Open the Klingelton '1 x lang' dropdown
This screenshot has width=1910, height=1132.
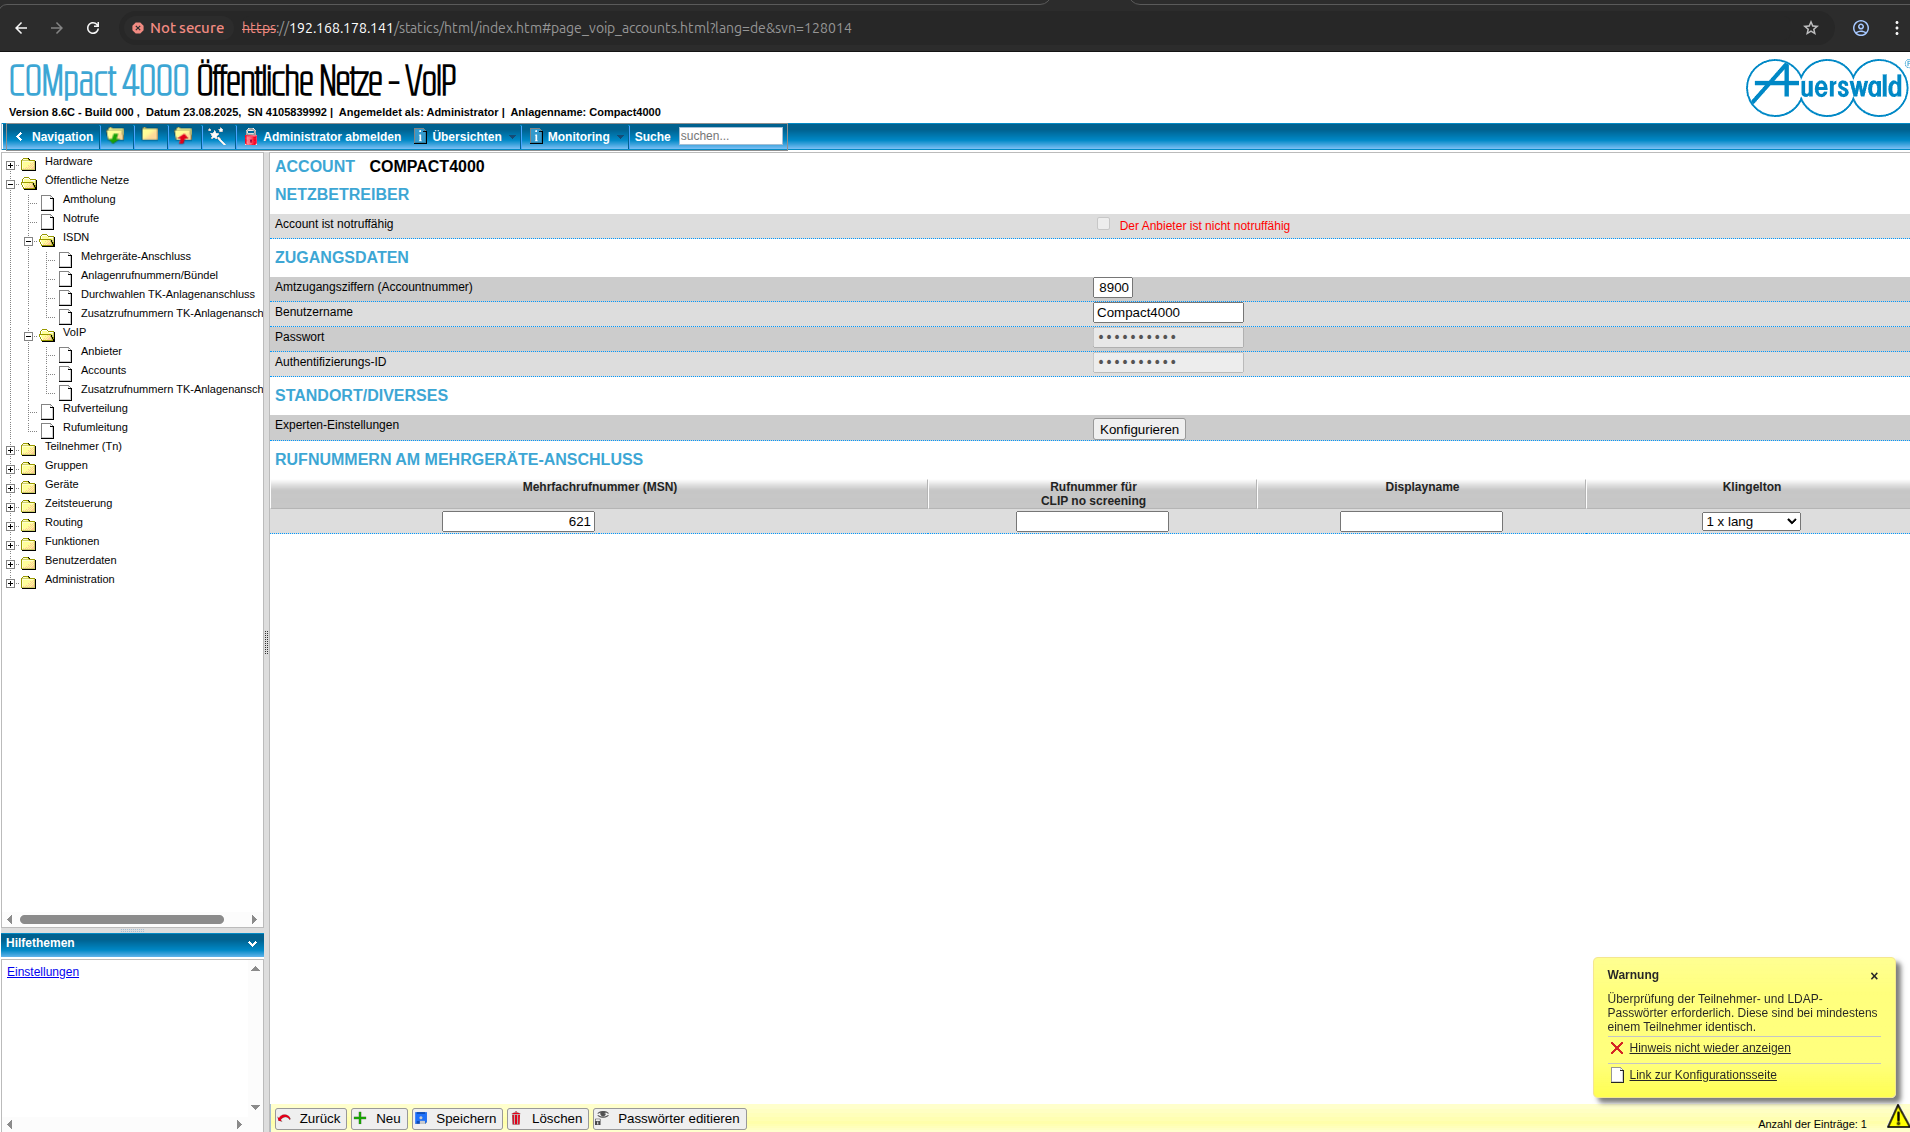click(x=1751, y=521)
